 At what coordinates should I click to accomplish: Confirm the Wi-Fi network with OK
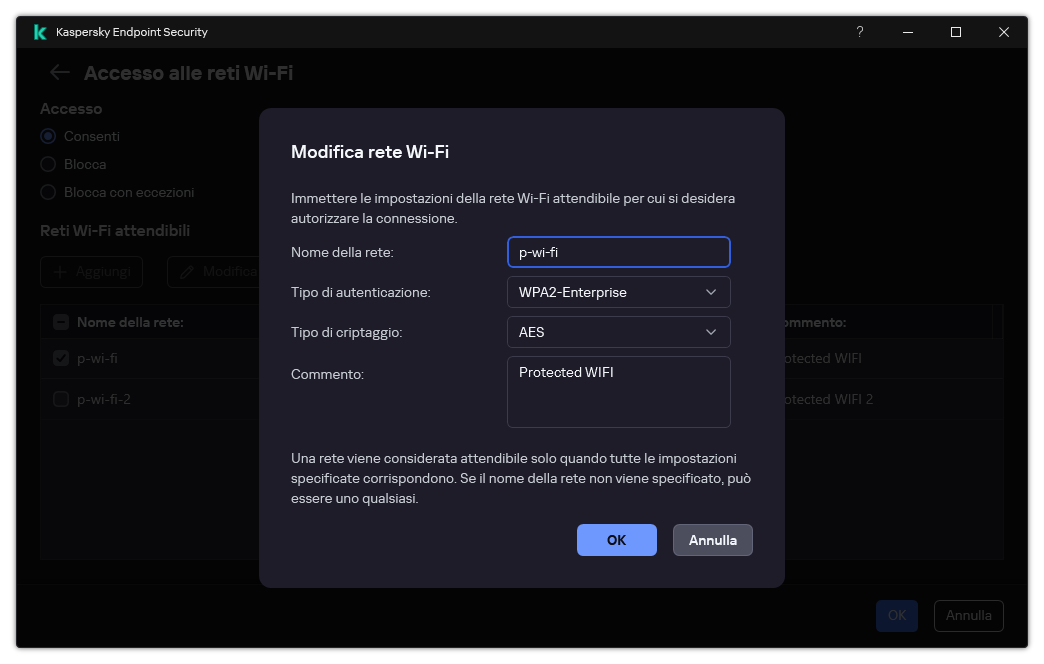point(617,539)
